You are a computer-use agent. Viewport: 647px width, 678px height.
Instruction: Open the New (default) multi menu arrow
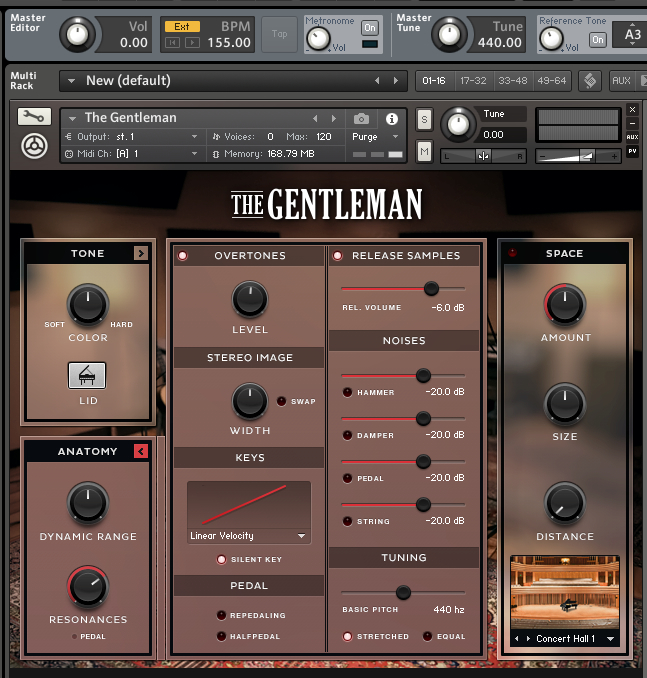tap(71, 81)
